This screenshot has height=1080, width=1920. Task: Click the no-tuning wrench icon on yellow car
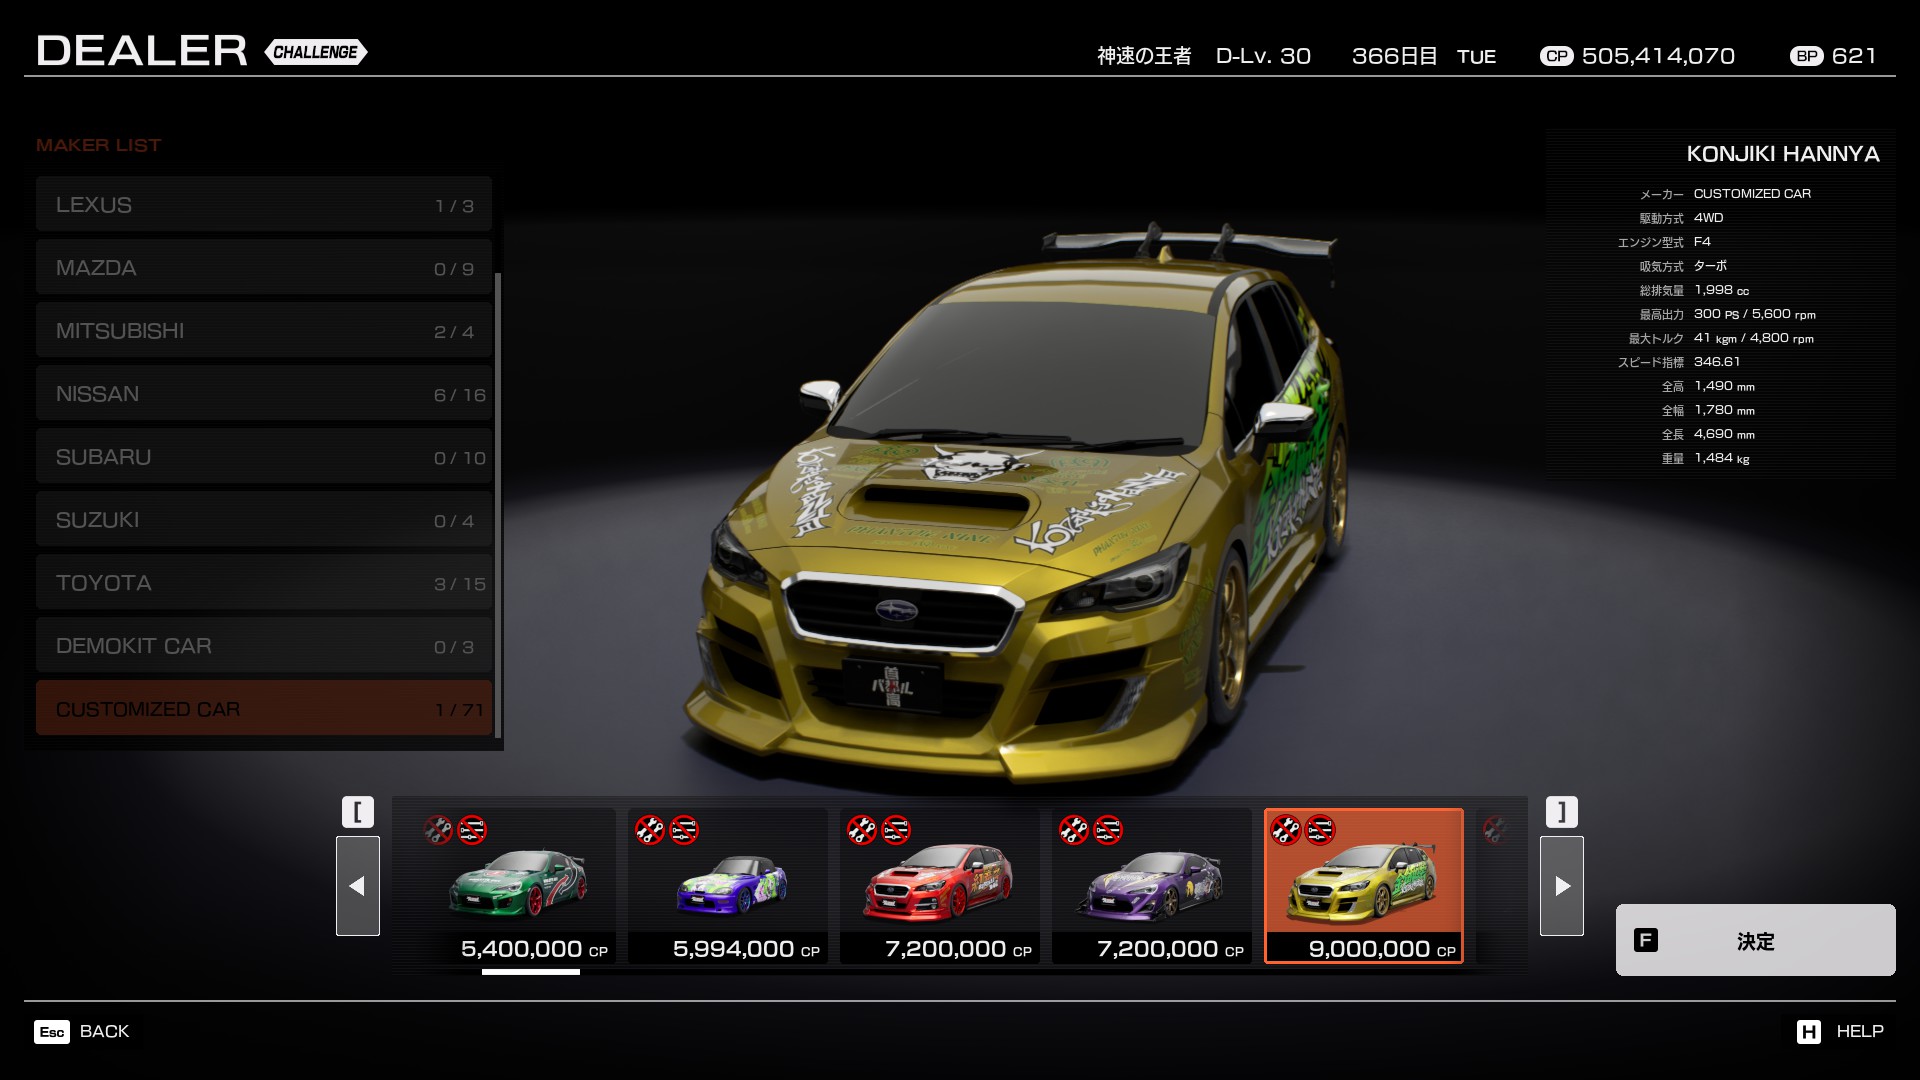[x=1286, y=830]
